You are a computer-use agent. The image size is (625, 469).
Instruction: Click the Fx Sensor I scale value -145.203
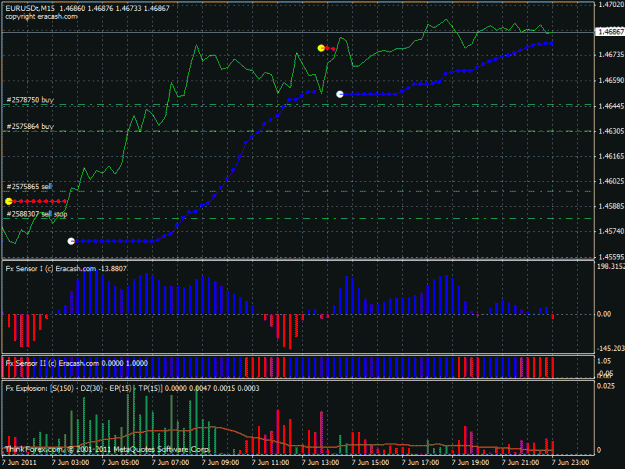[610, 348]
